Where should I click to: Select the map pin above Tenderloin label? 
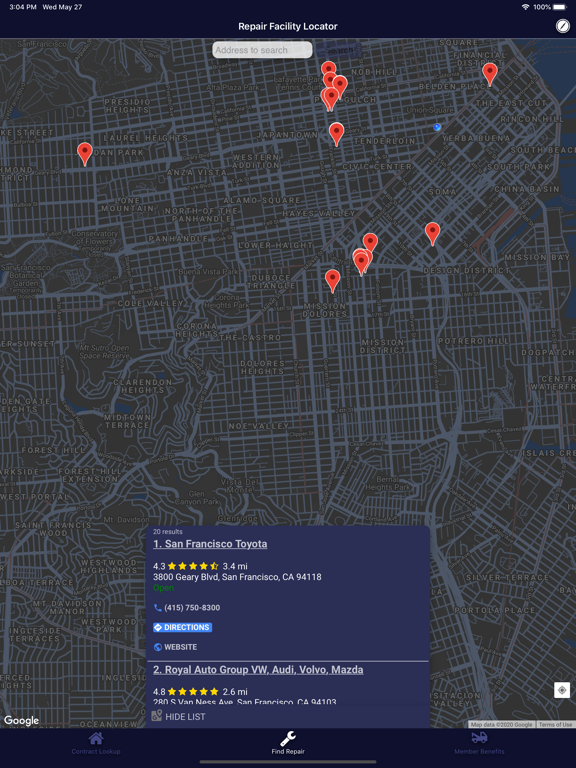click(336, 134)
